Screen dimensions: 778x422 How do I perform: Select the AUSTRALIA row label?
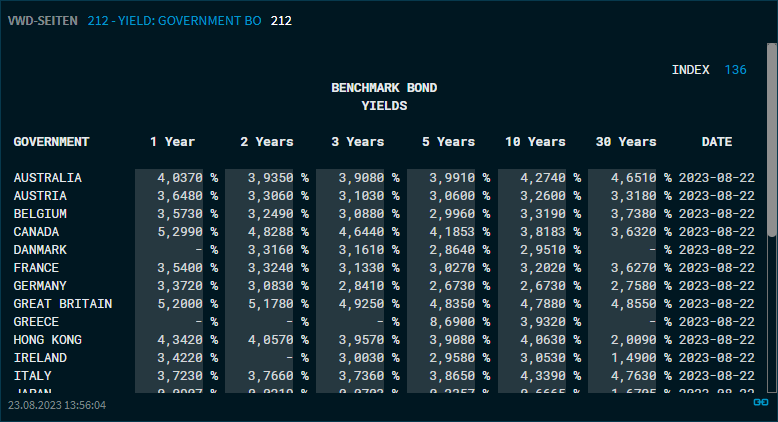(47, 178)
